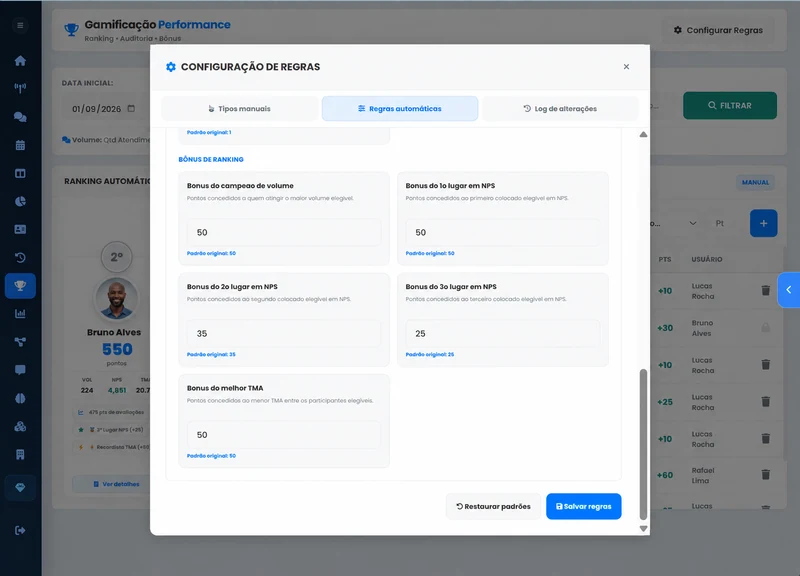Image resolution: width=800 pixels, height=576 pixels.
Task: Delete the +60 Rafael Lima entry
Action: pyautogui.click(x=765, y=475)
